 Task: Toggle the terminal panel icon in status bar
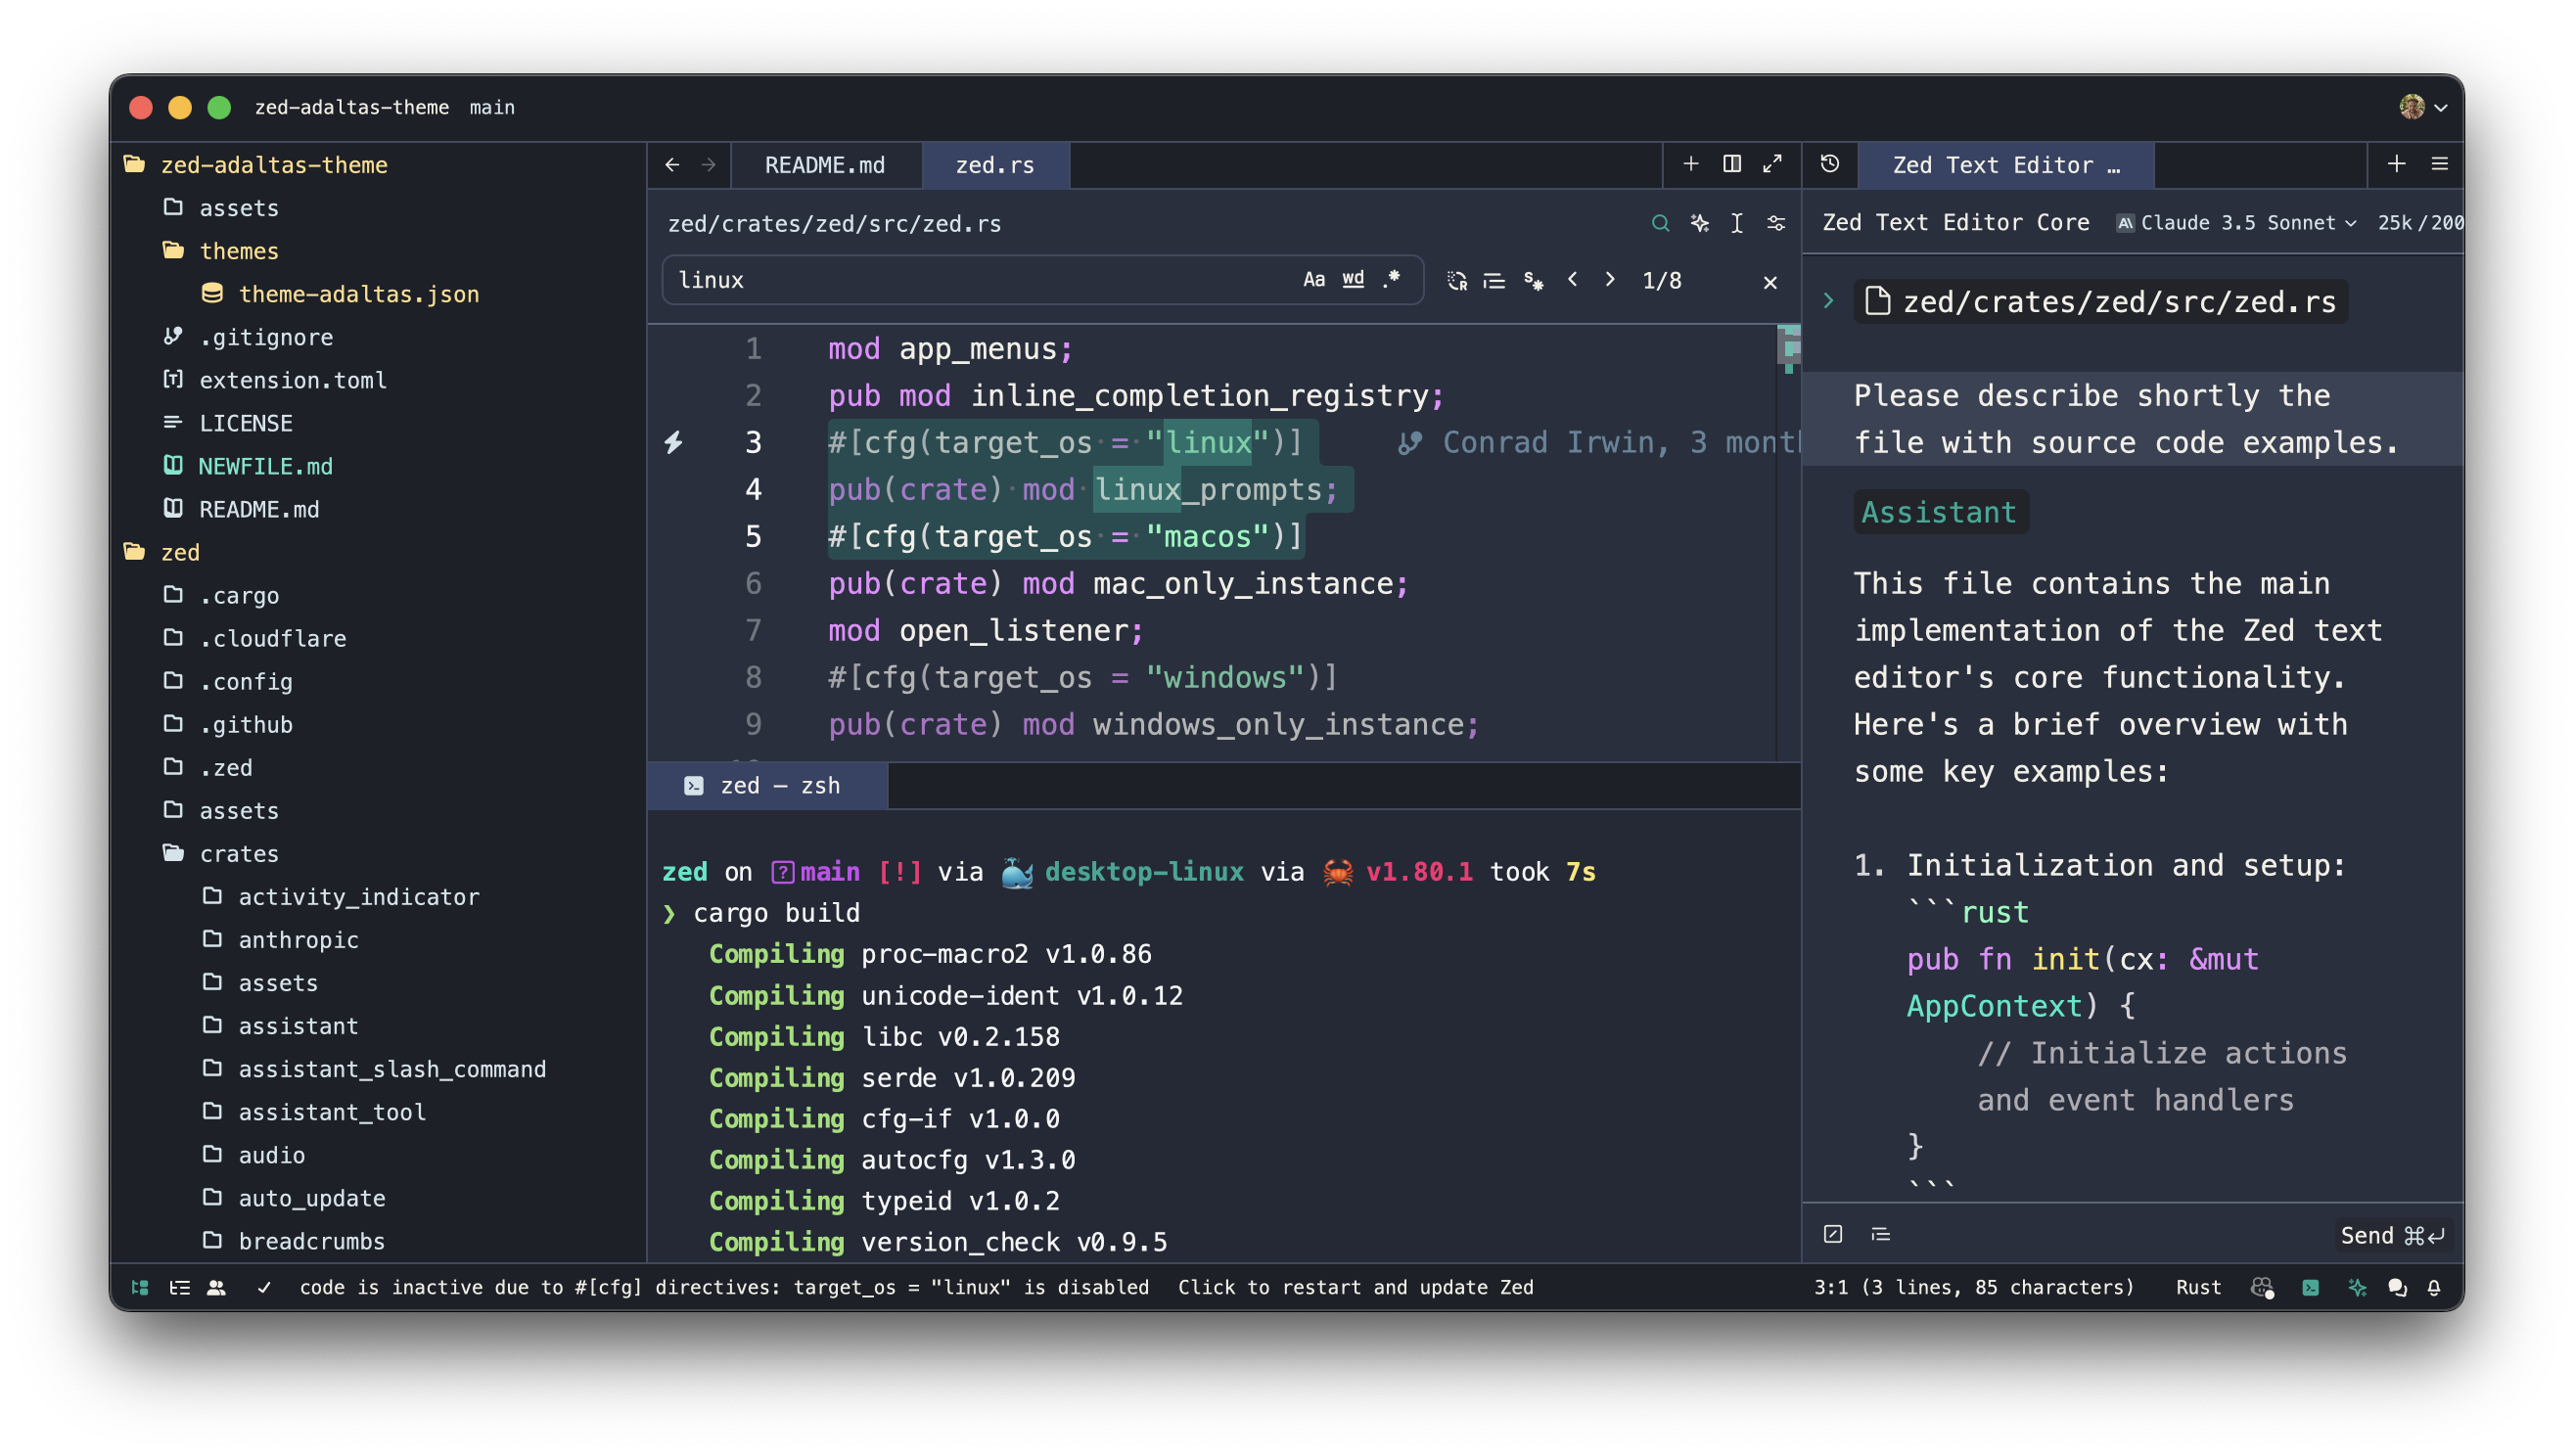coord(2310,1287)
